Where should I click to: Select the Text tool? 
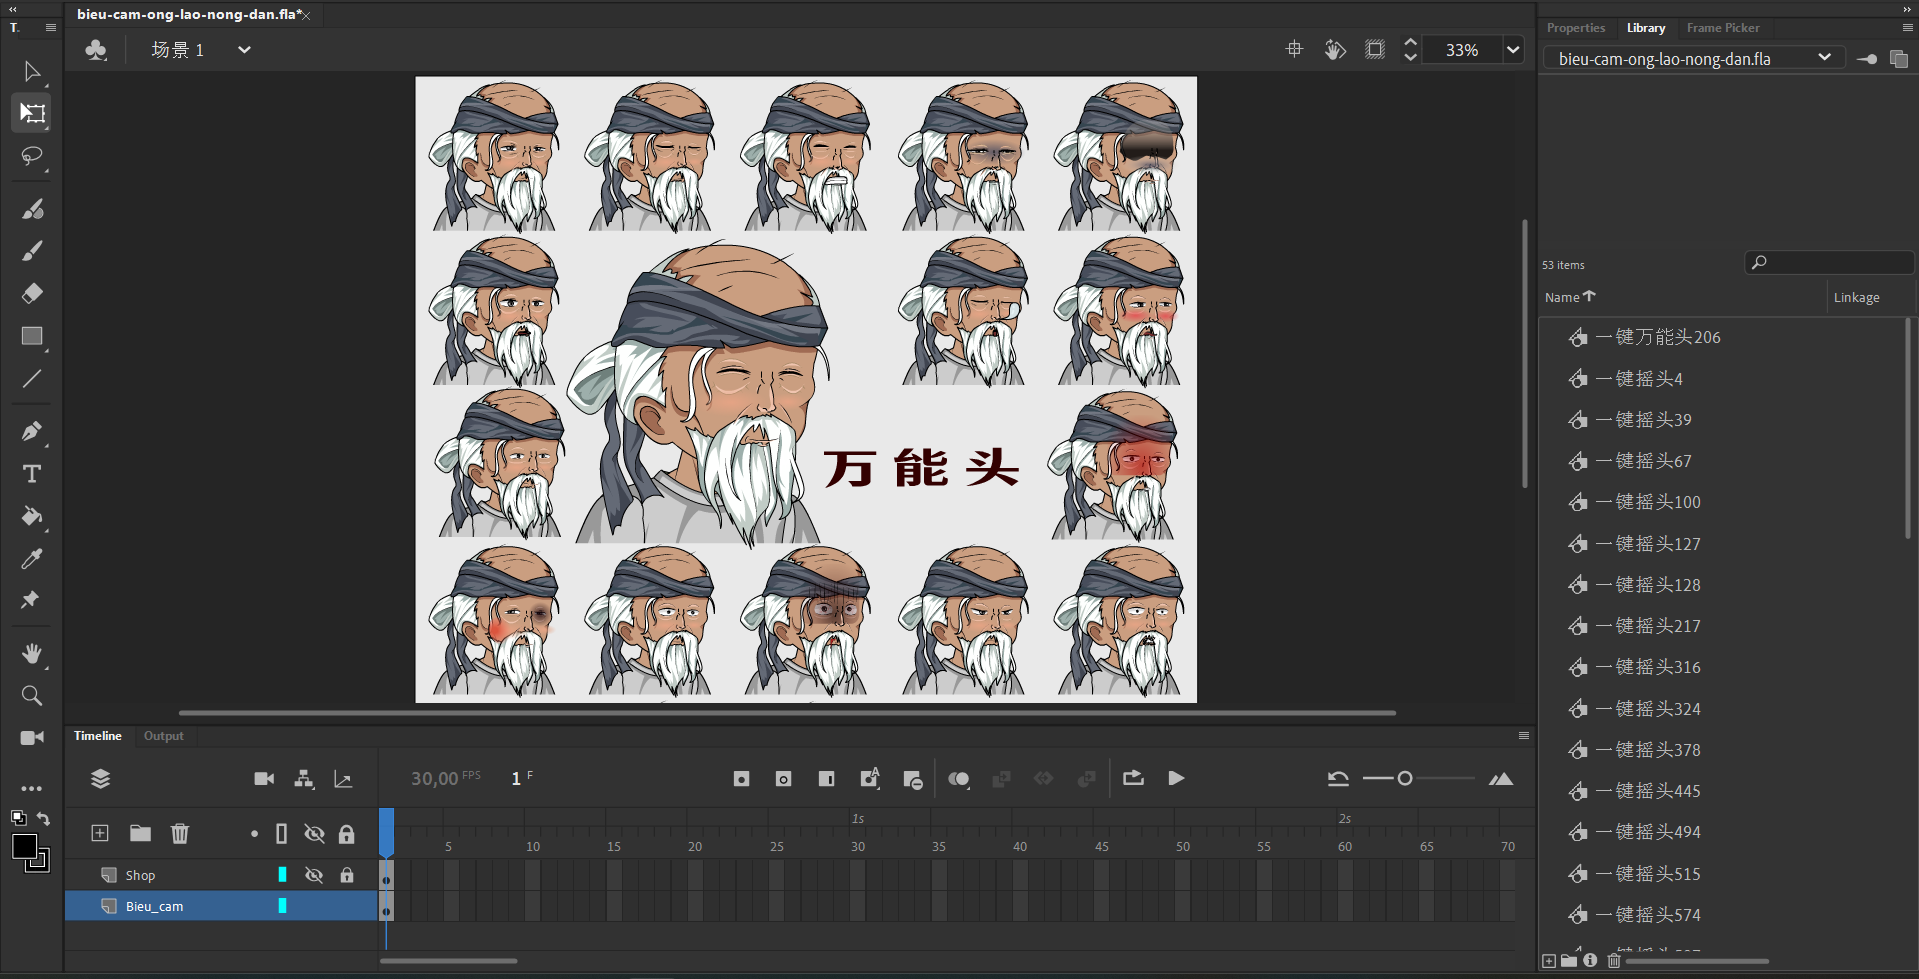click(32, 474)
